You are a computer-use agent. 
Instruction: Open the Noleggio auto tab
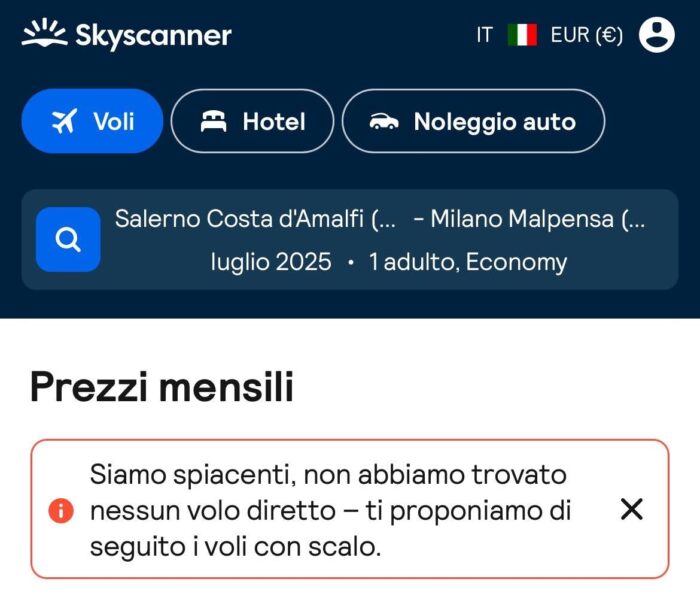(x=473, y=121)
